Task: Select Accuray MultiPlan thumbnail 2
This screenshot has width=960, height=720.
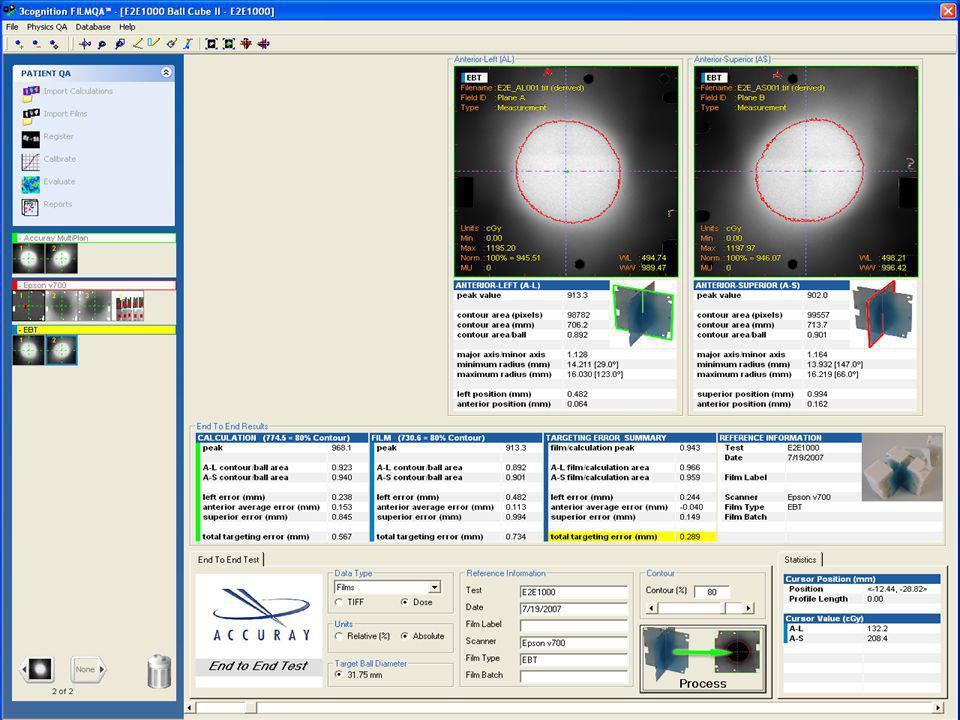Action: pyautogui.click(x=62, y=258)
